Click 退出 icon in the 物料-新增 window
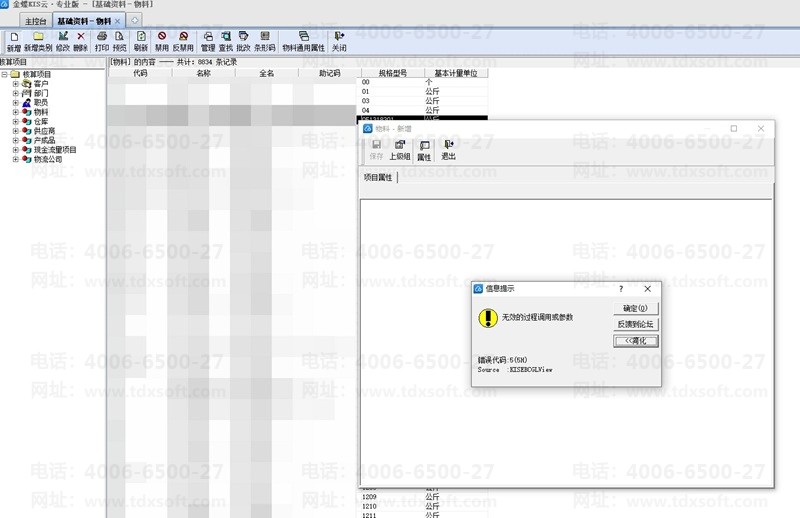800x518 pixels. (x=448, y=145)
